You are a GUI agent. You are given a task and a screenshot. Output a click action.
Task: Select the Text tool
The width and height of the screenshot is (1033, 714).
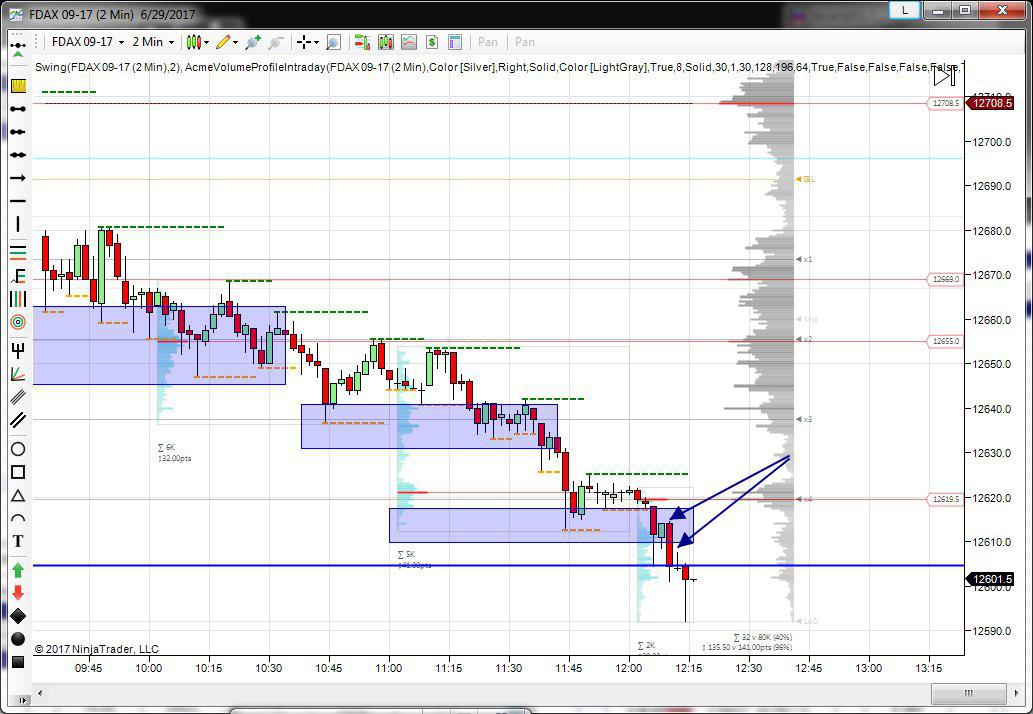pos(18,541)
